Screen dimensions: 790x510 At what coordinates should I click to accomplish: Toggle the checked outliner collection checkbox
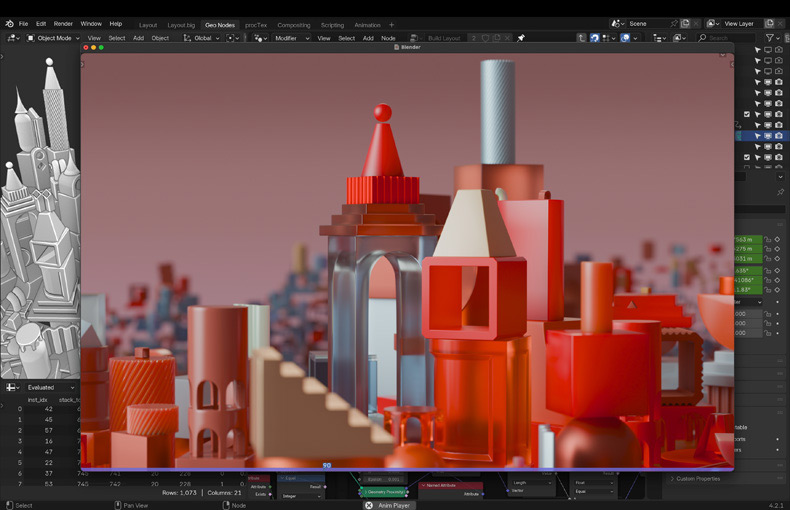(x=747, y=114)
